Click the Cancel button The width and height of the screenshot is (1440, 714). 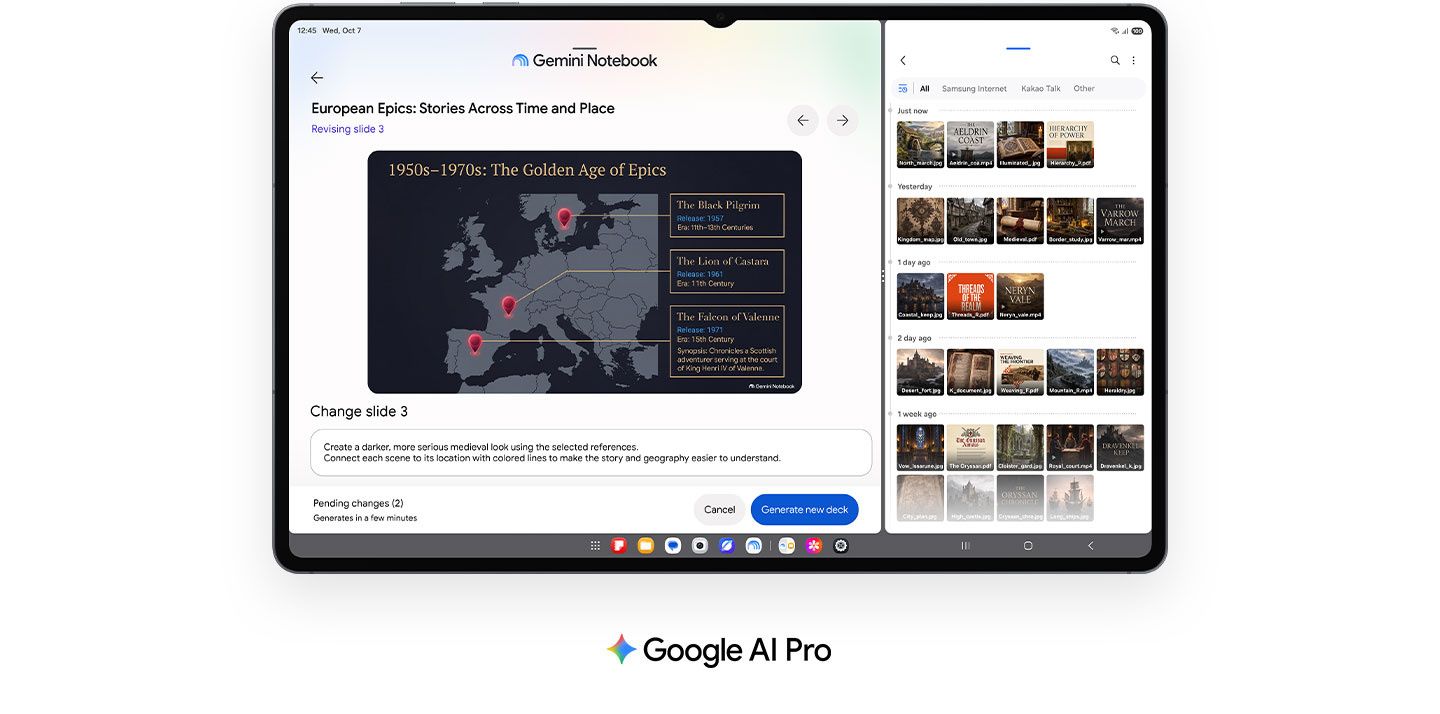(x=720, y=510)
